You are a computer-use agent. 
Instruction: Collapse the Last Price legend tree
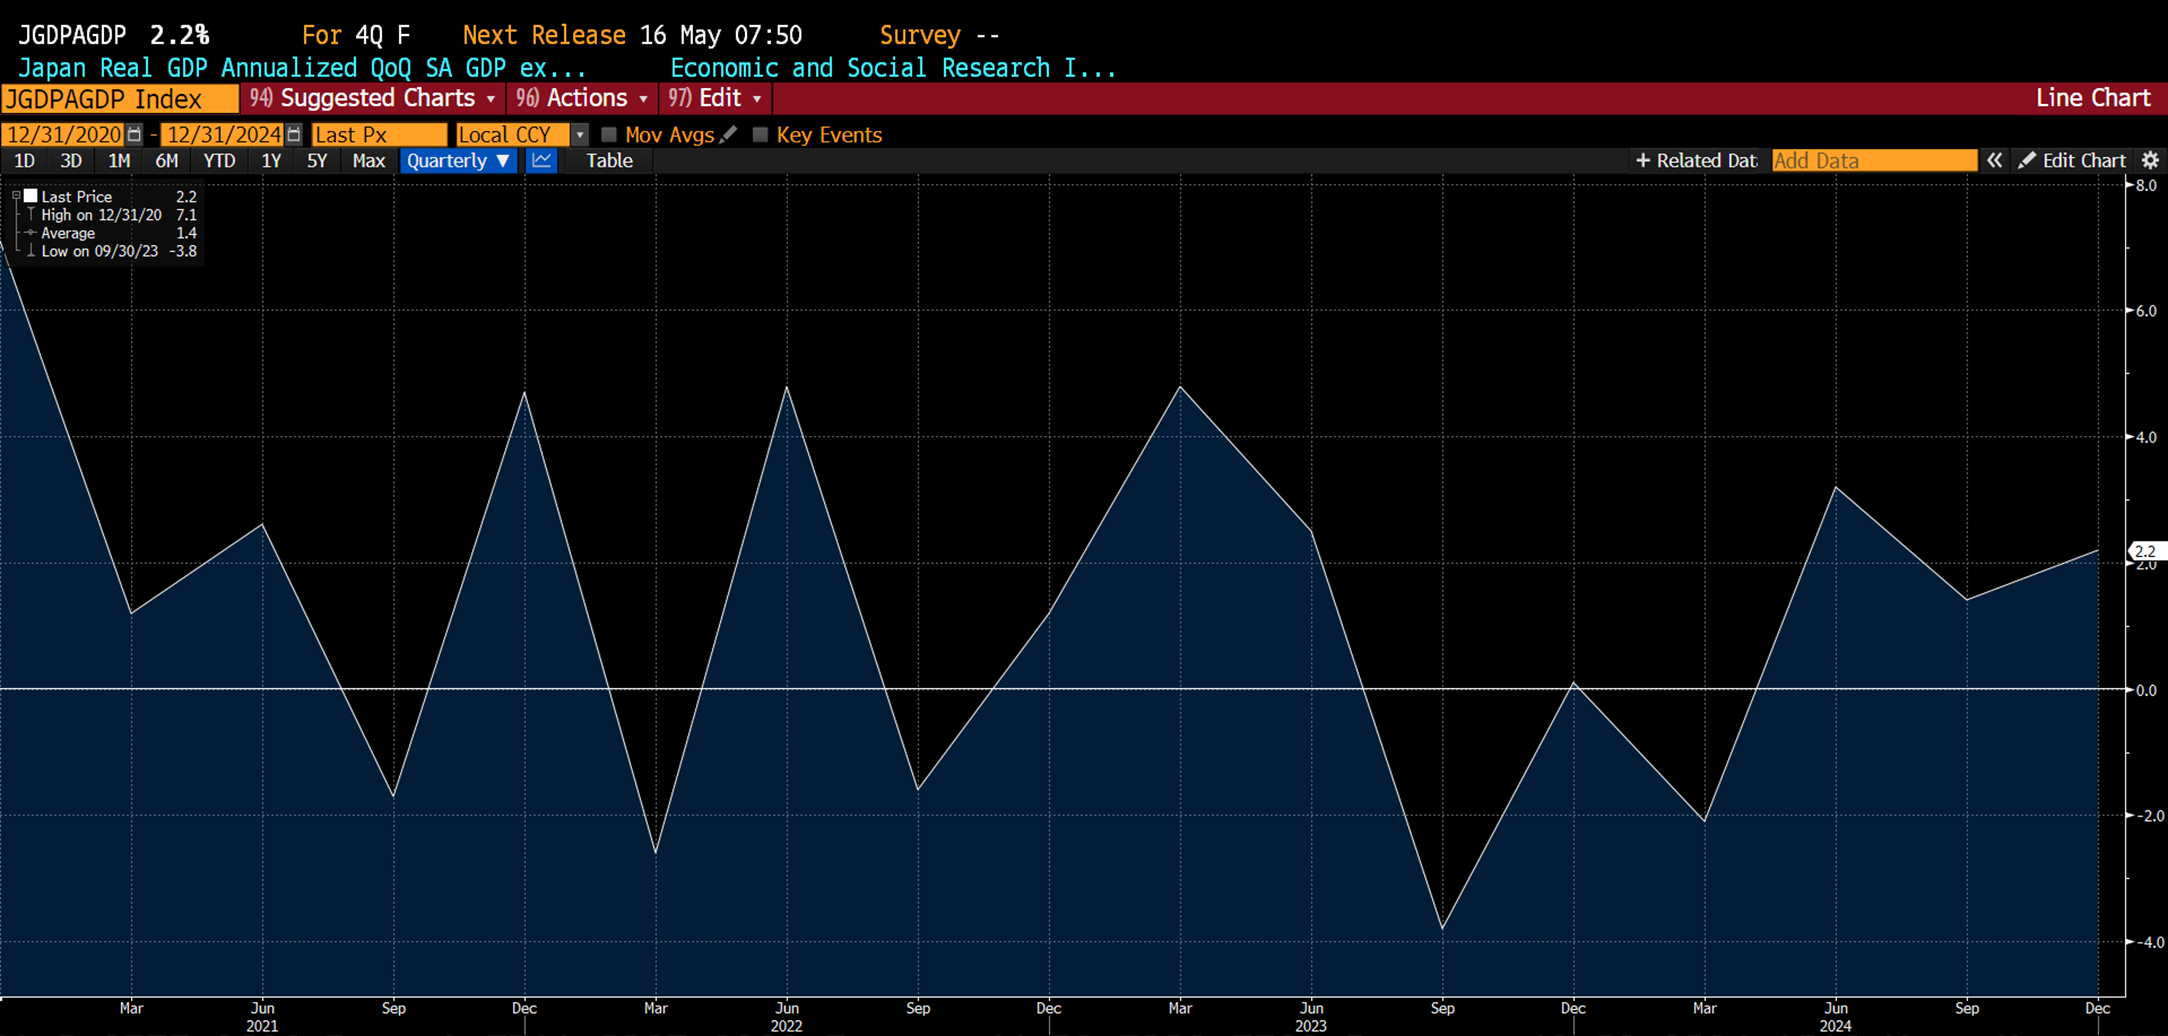coord(16,196)
